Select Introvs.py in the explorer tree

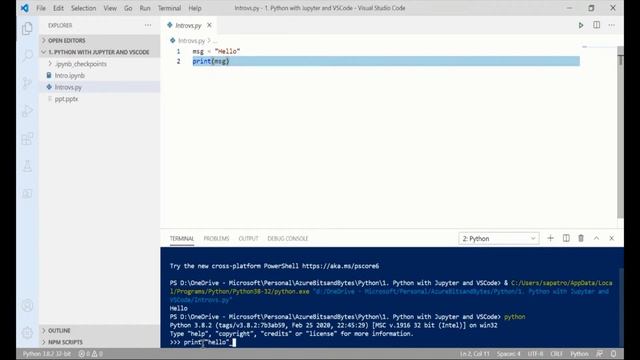click(x=100, y=87)
